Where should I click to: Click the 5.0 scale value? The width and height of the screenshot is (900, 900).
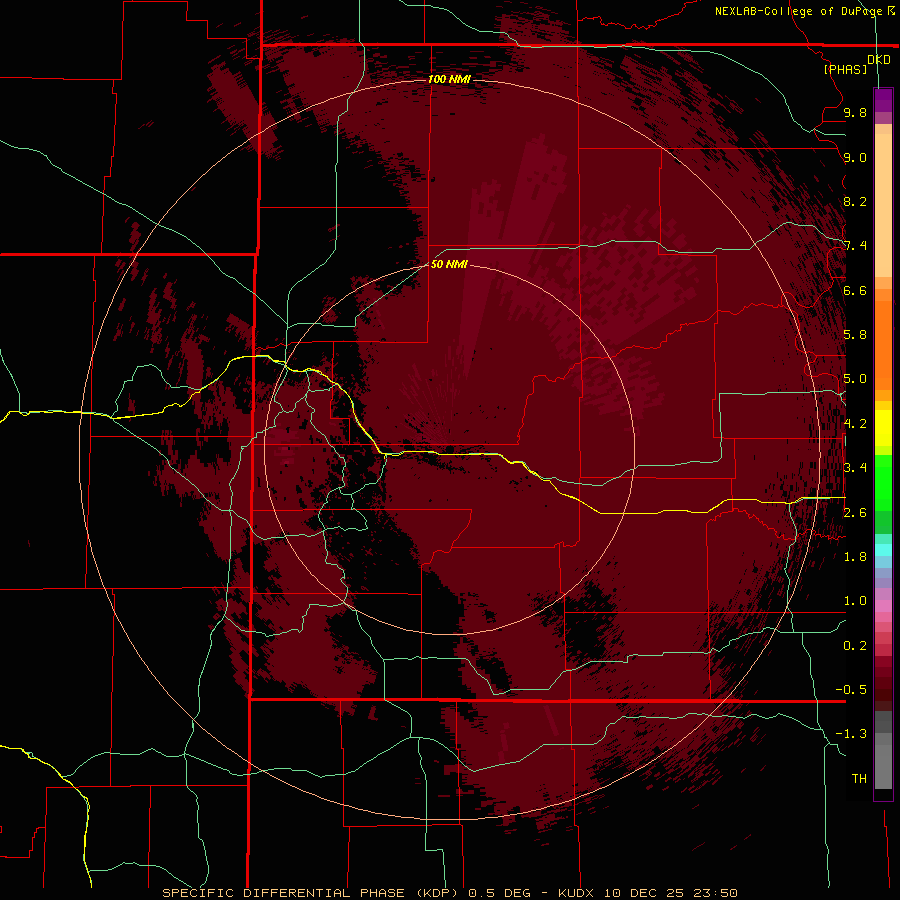pyautogui.click(x=855, y=379)
